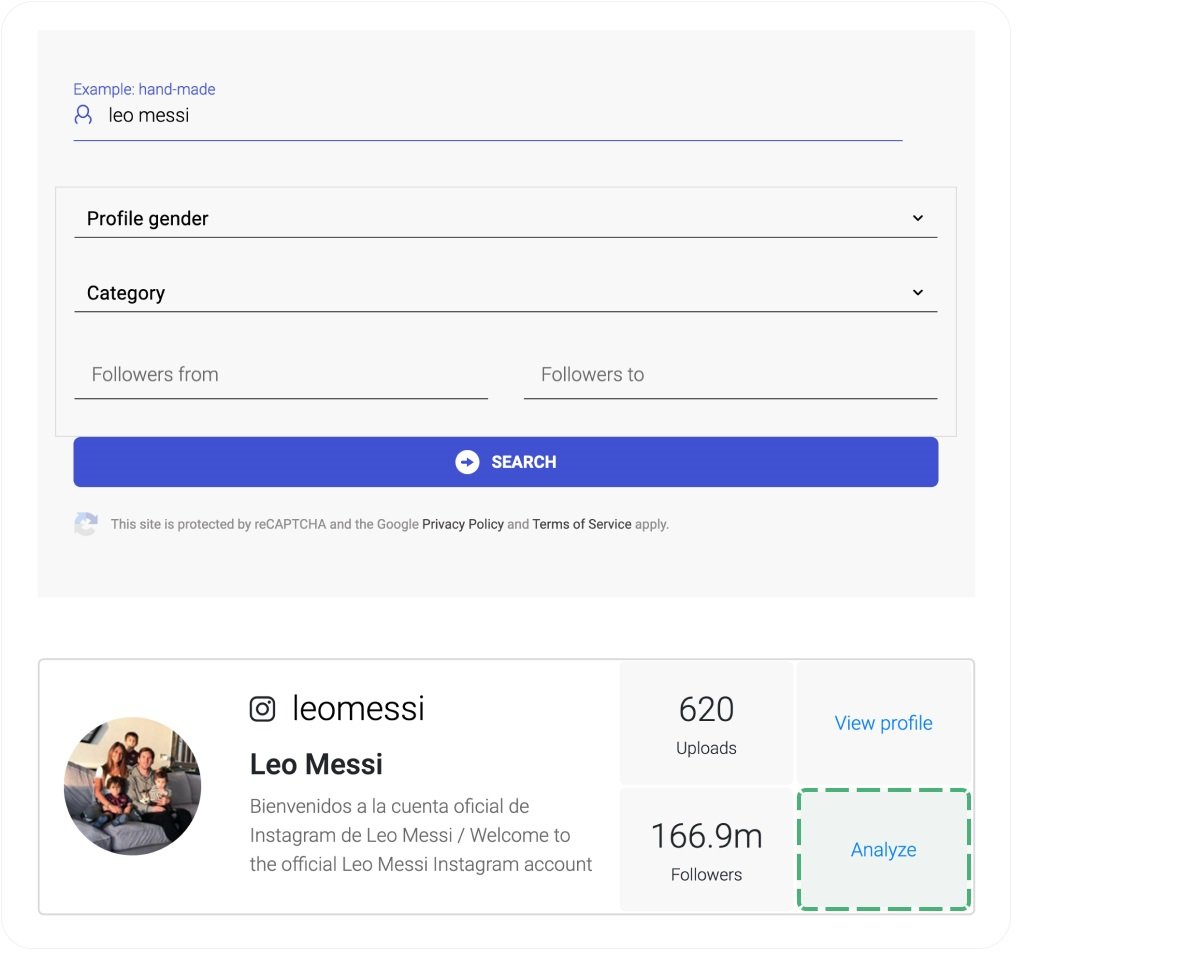Click the Instagram logo next to leomessi
The width and height of the screenshot is (1200, 963).
(x=262, y=709)
